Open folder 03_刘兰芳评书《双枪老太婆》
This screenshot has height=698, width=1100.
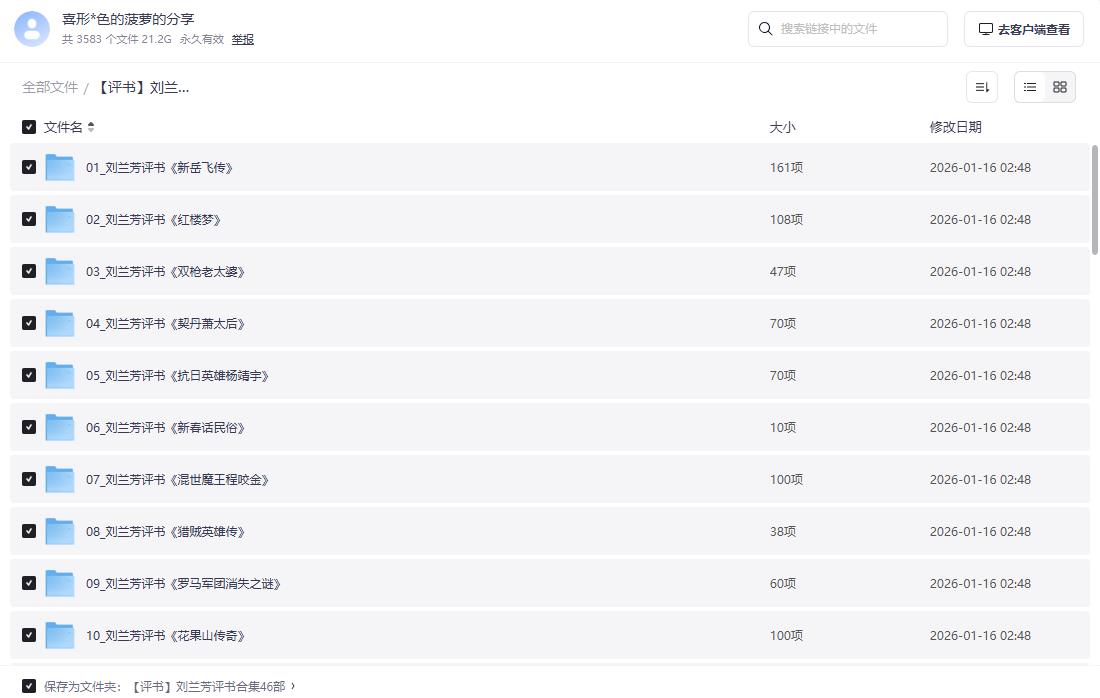click(166, 271)
